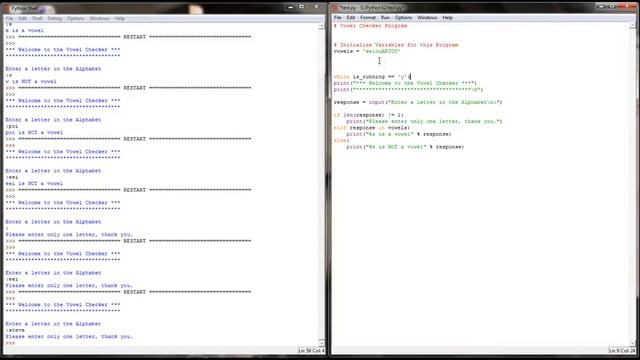Click 'e is a vowel' shell output
The image size is (640, 360).
click(24, 31)
